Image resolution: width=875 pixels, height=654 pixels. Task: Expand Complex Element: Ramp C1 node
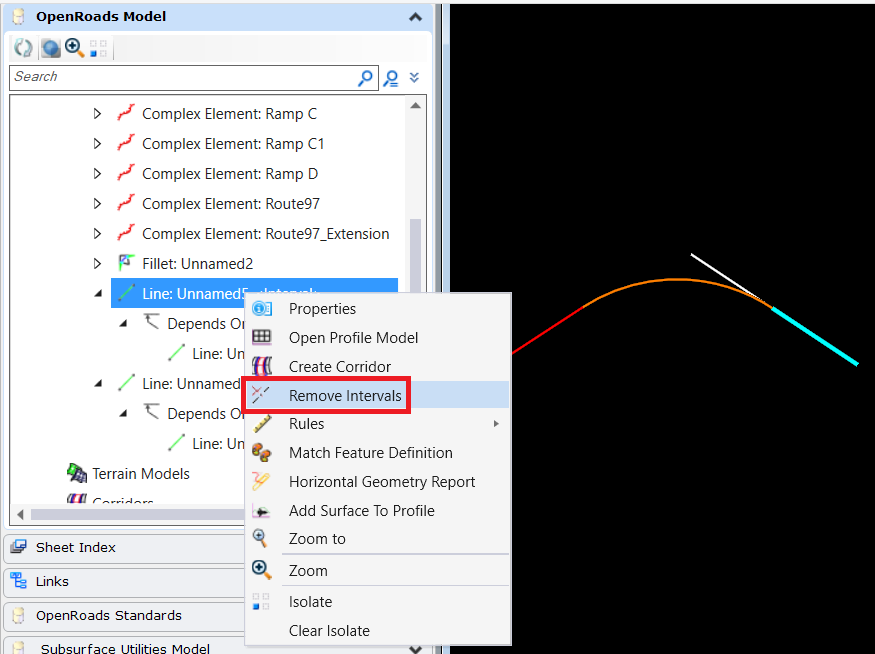[x=98, y=144]
